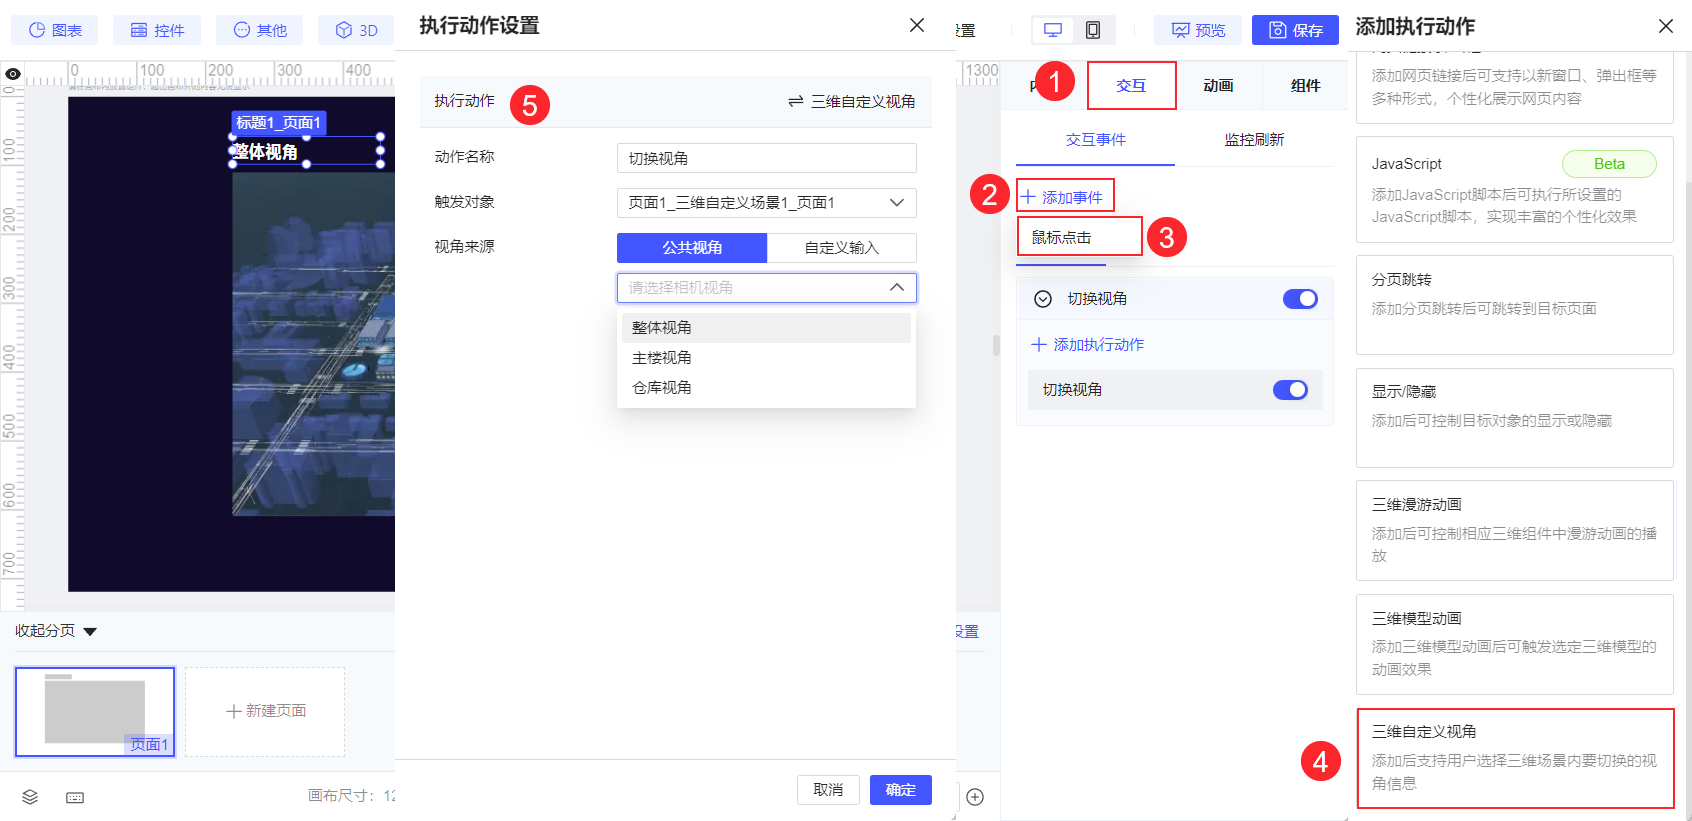
Task: Choose 仓库视角 from the camera list
Action: 766,387
